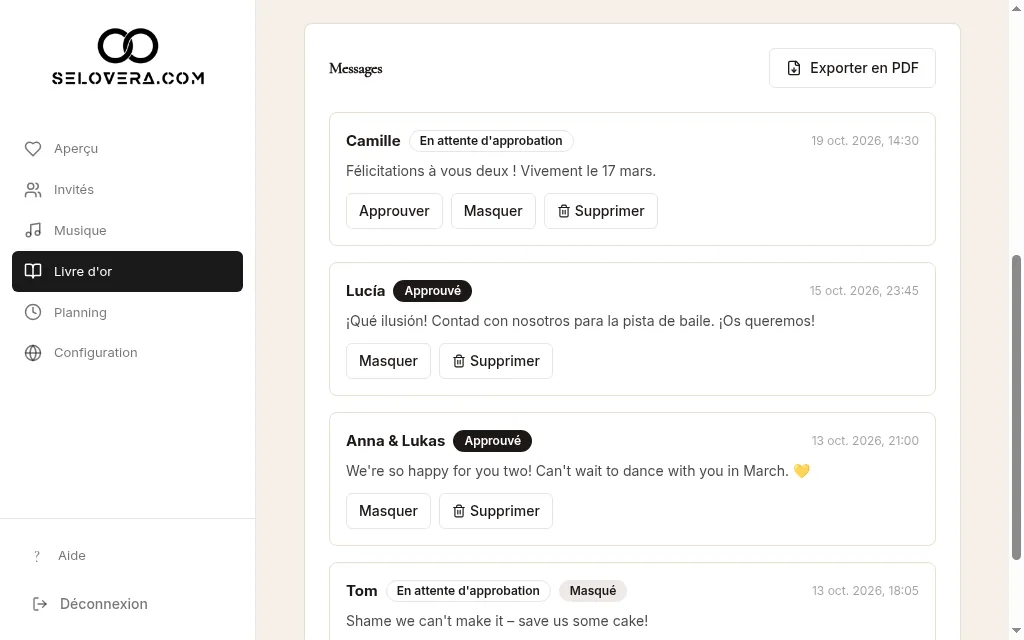The image size is (1024, 640).
Task: Click the page vertical scrollbar thumb
Action: click(1016, 408)
